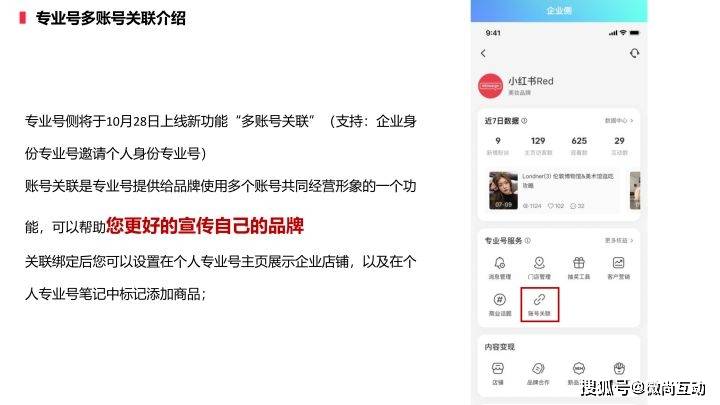Click info icon beside 近7日数据
Viewport: 720px width, 405px height.
524,121
